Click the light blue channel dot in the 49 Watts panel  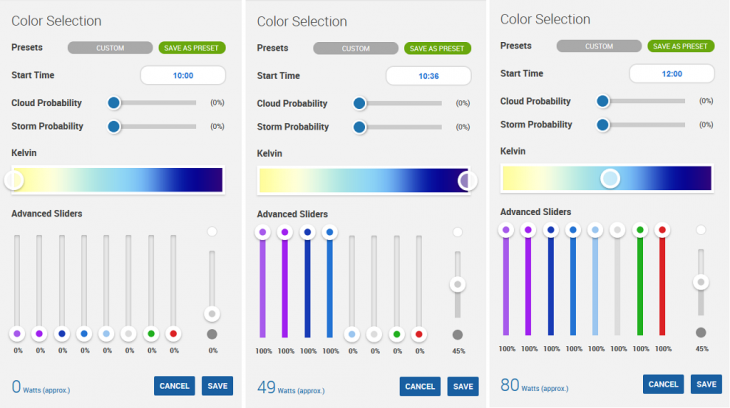tap(351, 334)
